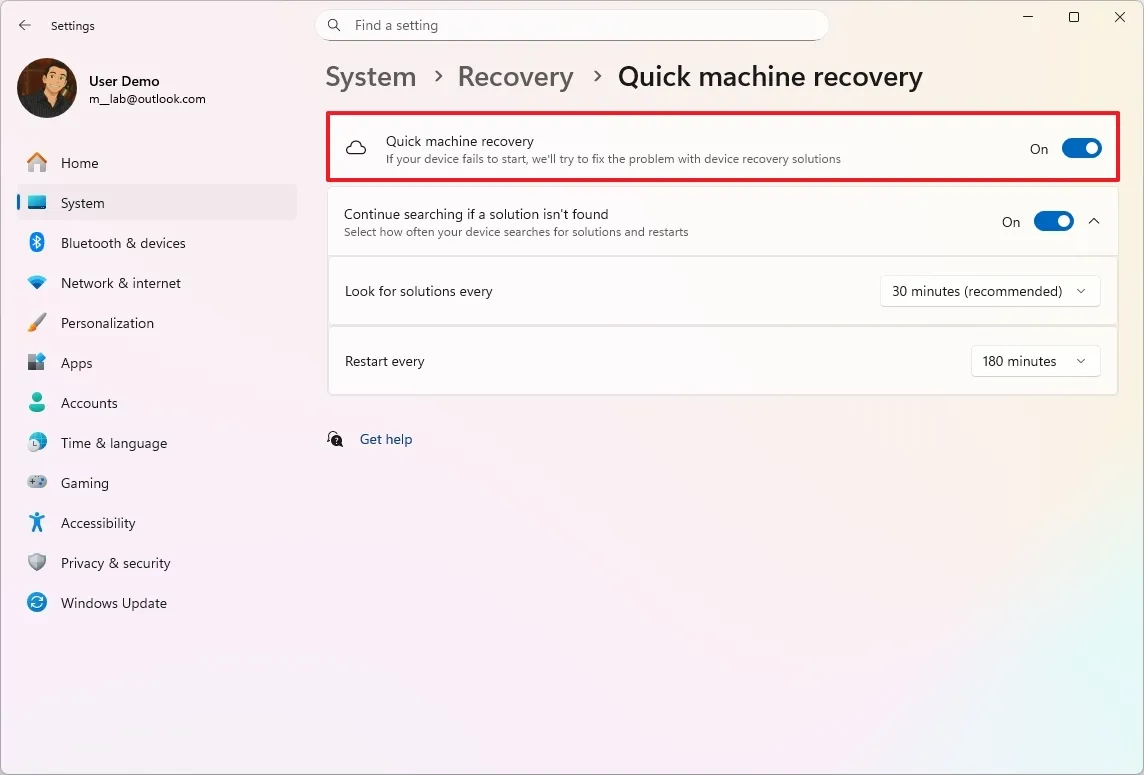Select Home in the sidebar

80,163
